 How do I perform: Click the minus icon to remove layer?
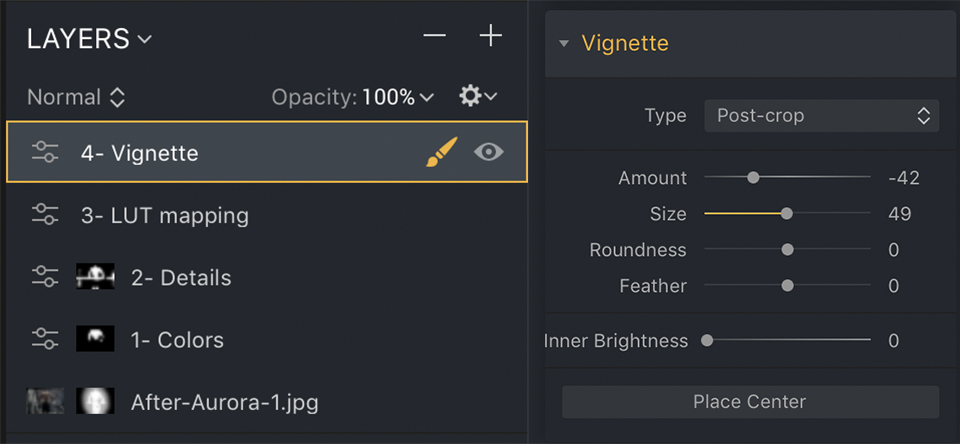434,37
